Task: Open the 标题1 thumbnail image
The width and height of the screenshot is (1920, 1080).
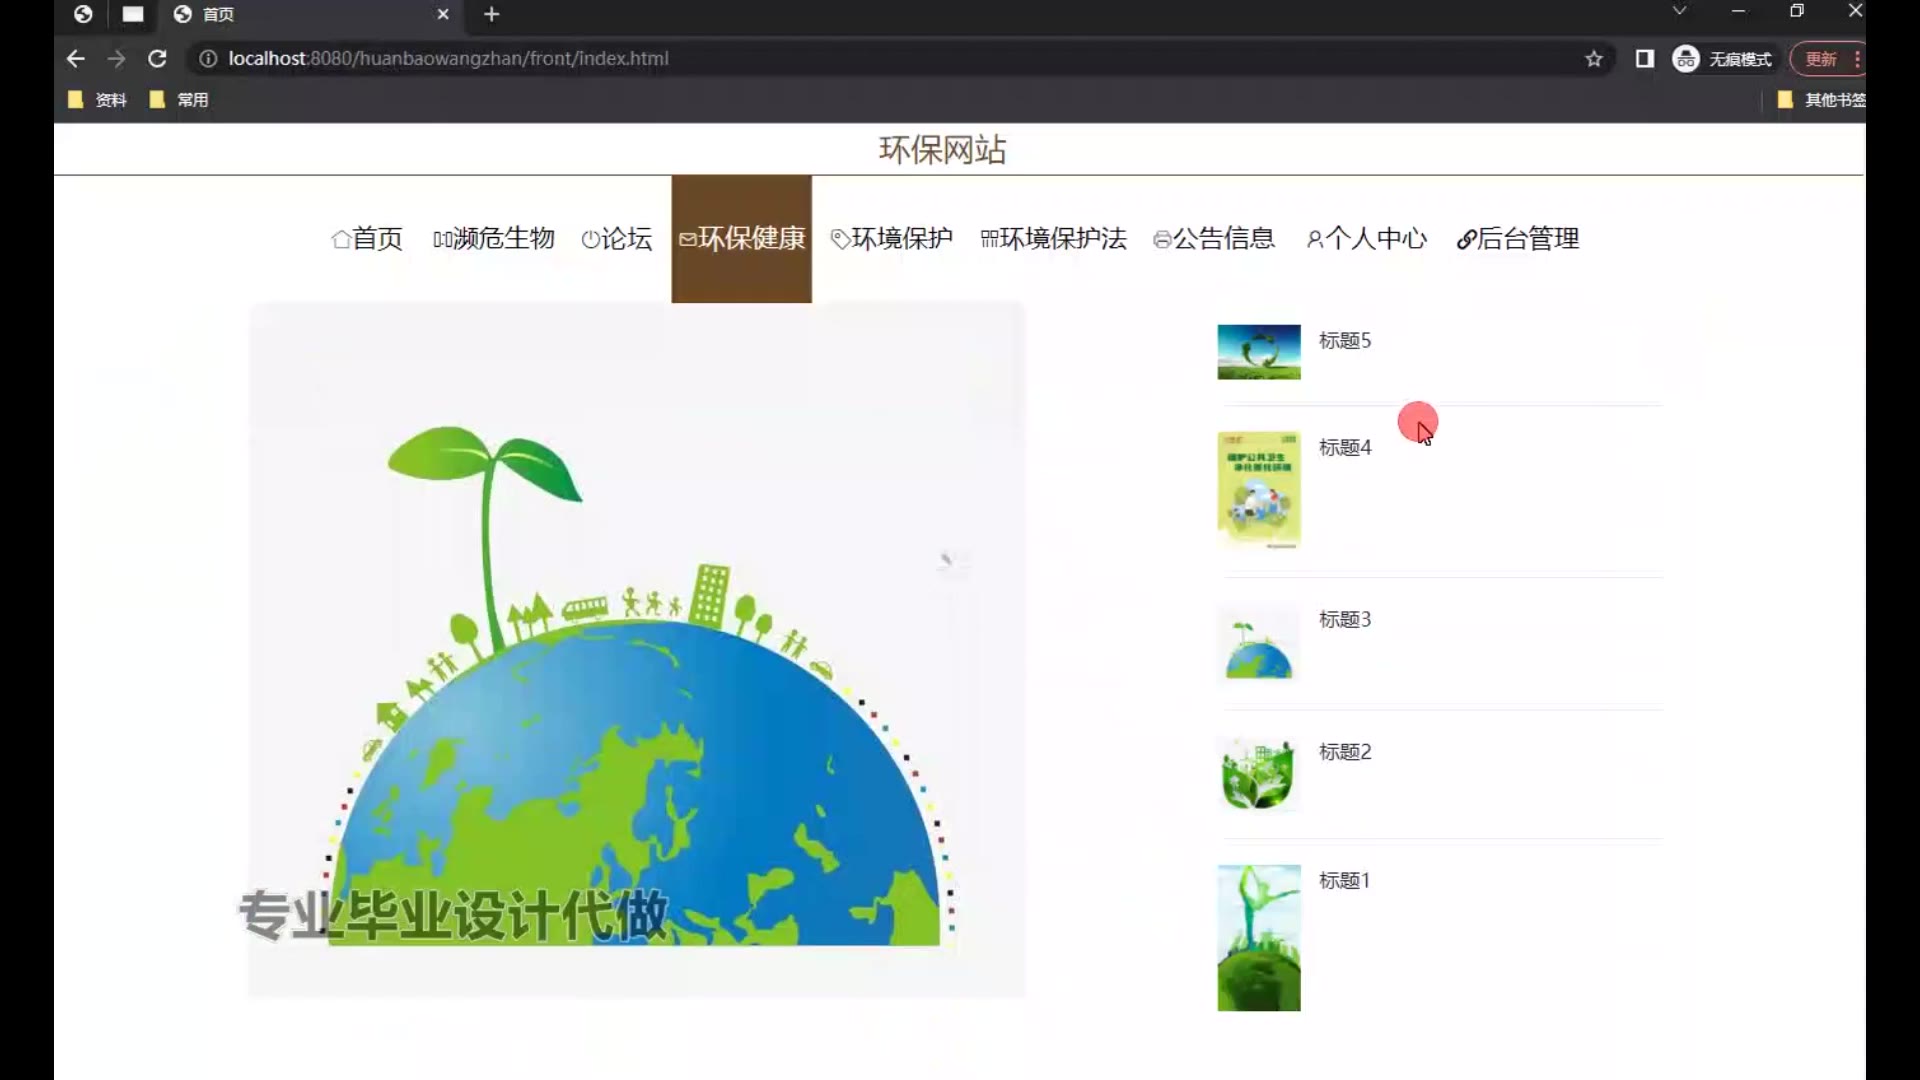Action: (1259, 938)
